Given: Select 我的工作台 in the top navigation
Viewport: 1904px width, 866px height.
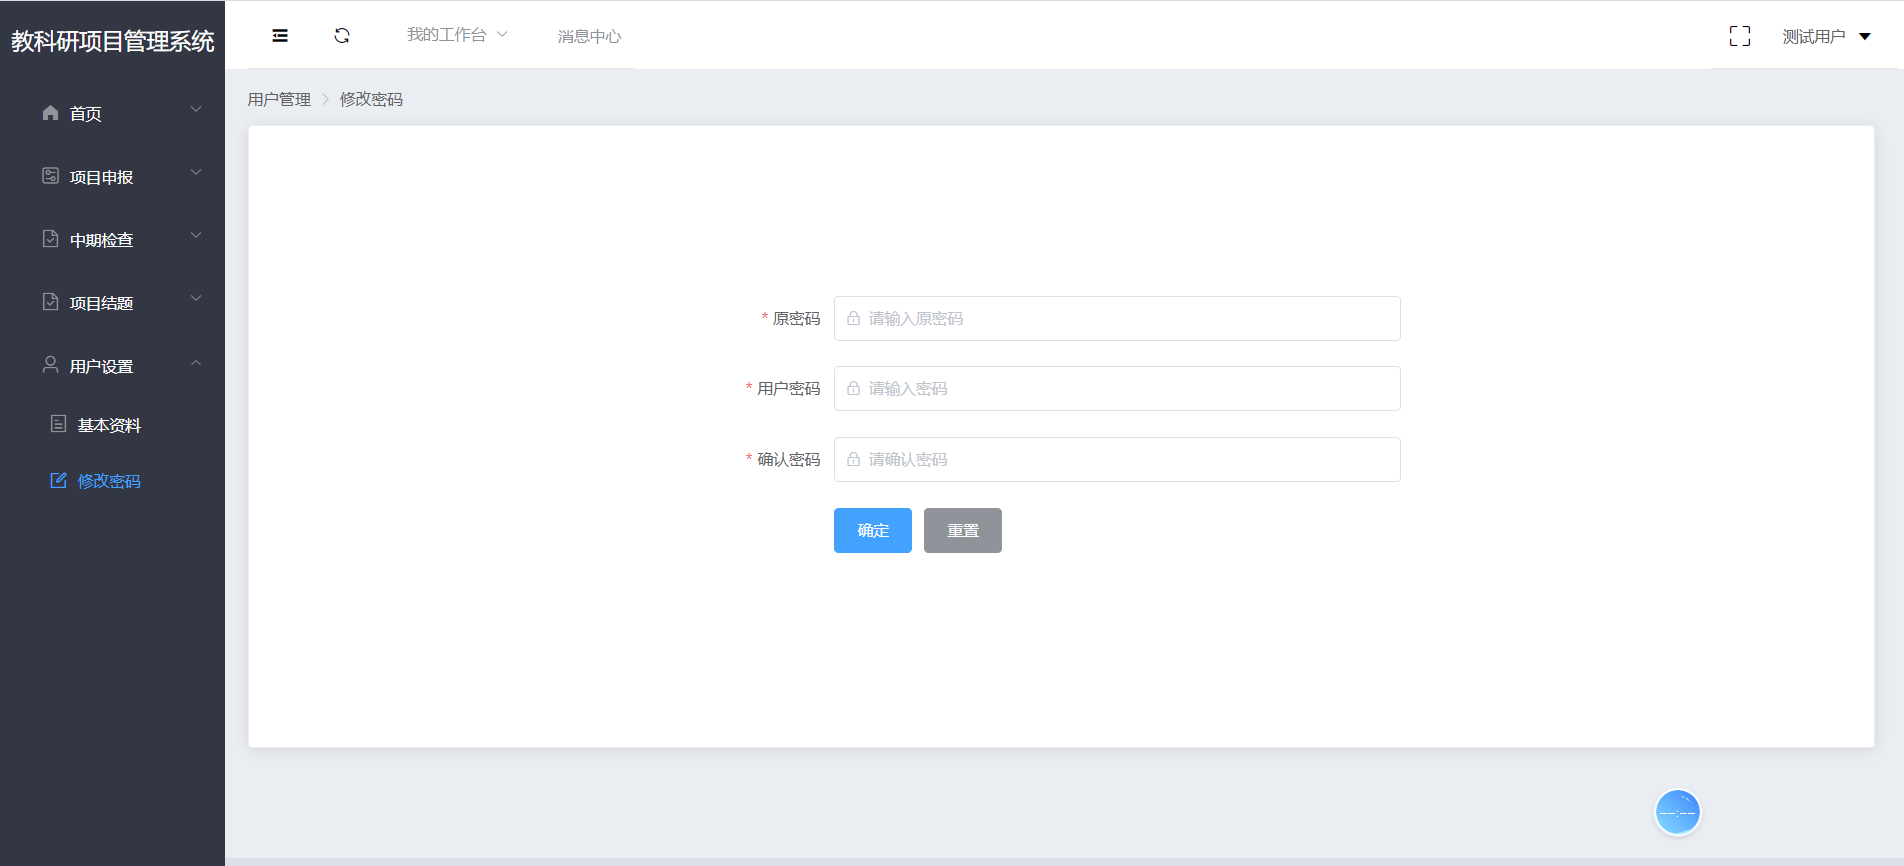Looking at the screenshot, I should point(446,35).
